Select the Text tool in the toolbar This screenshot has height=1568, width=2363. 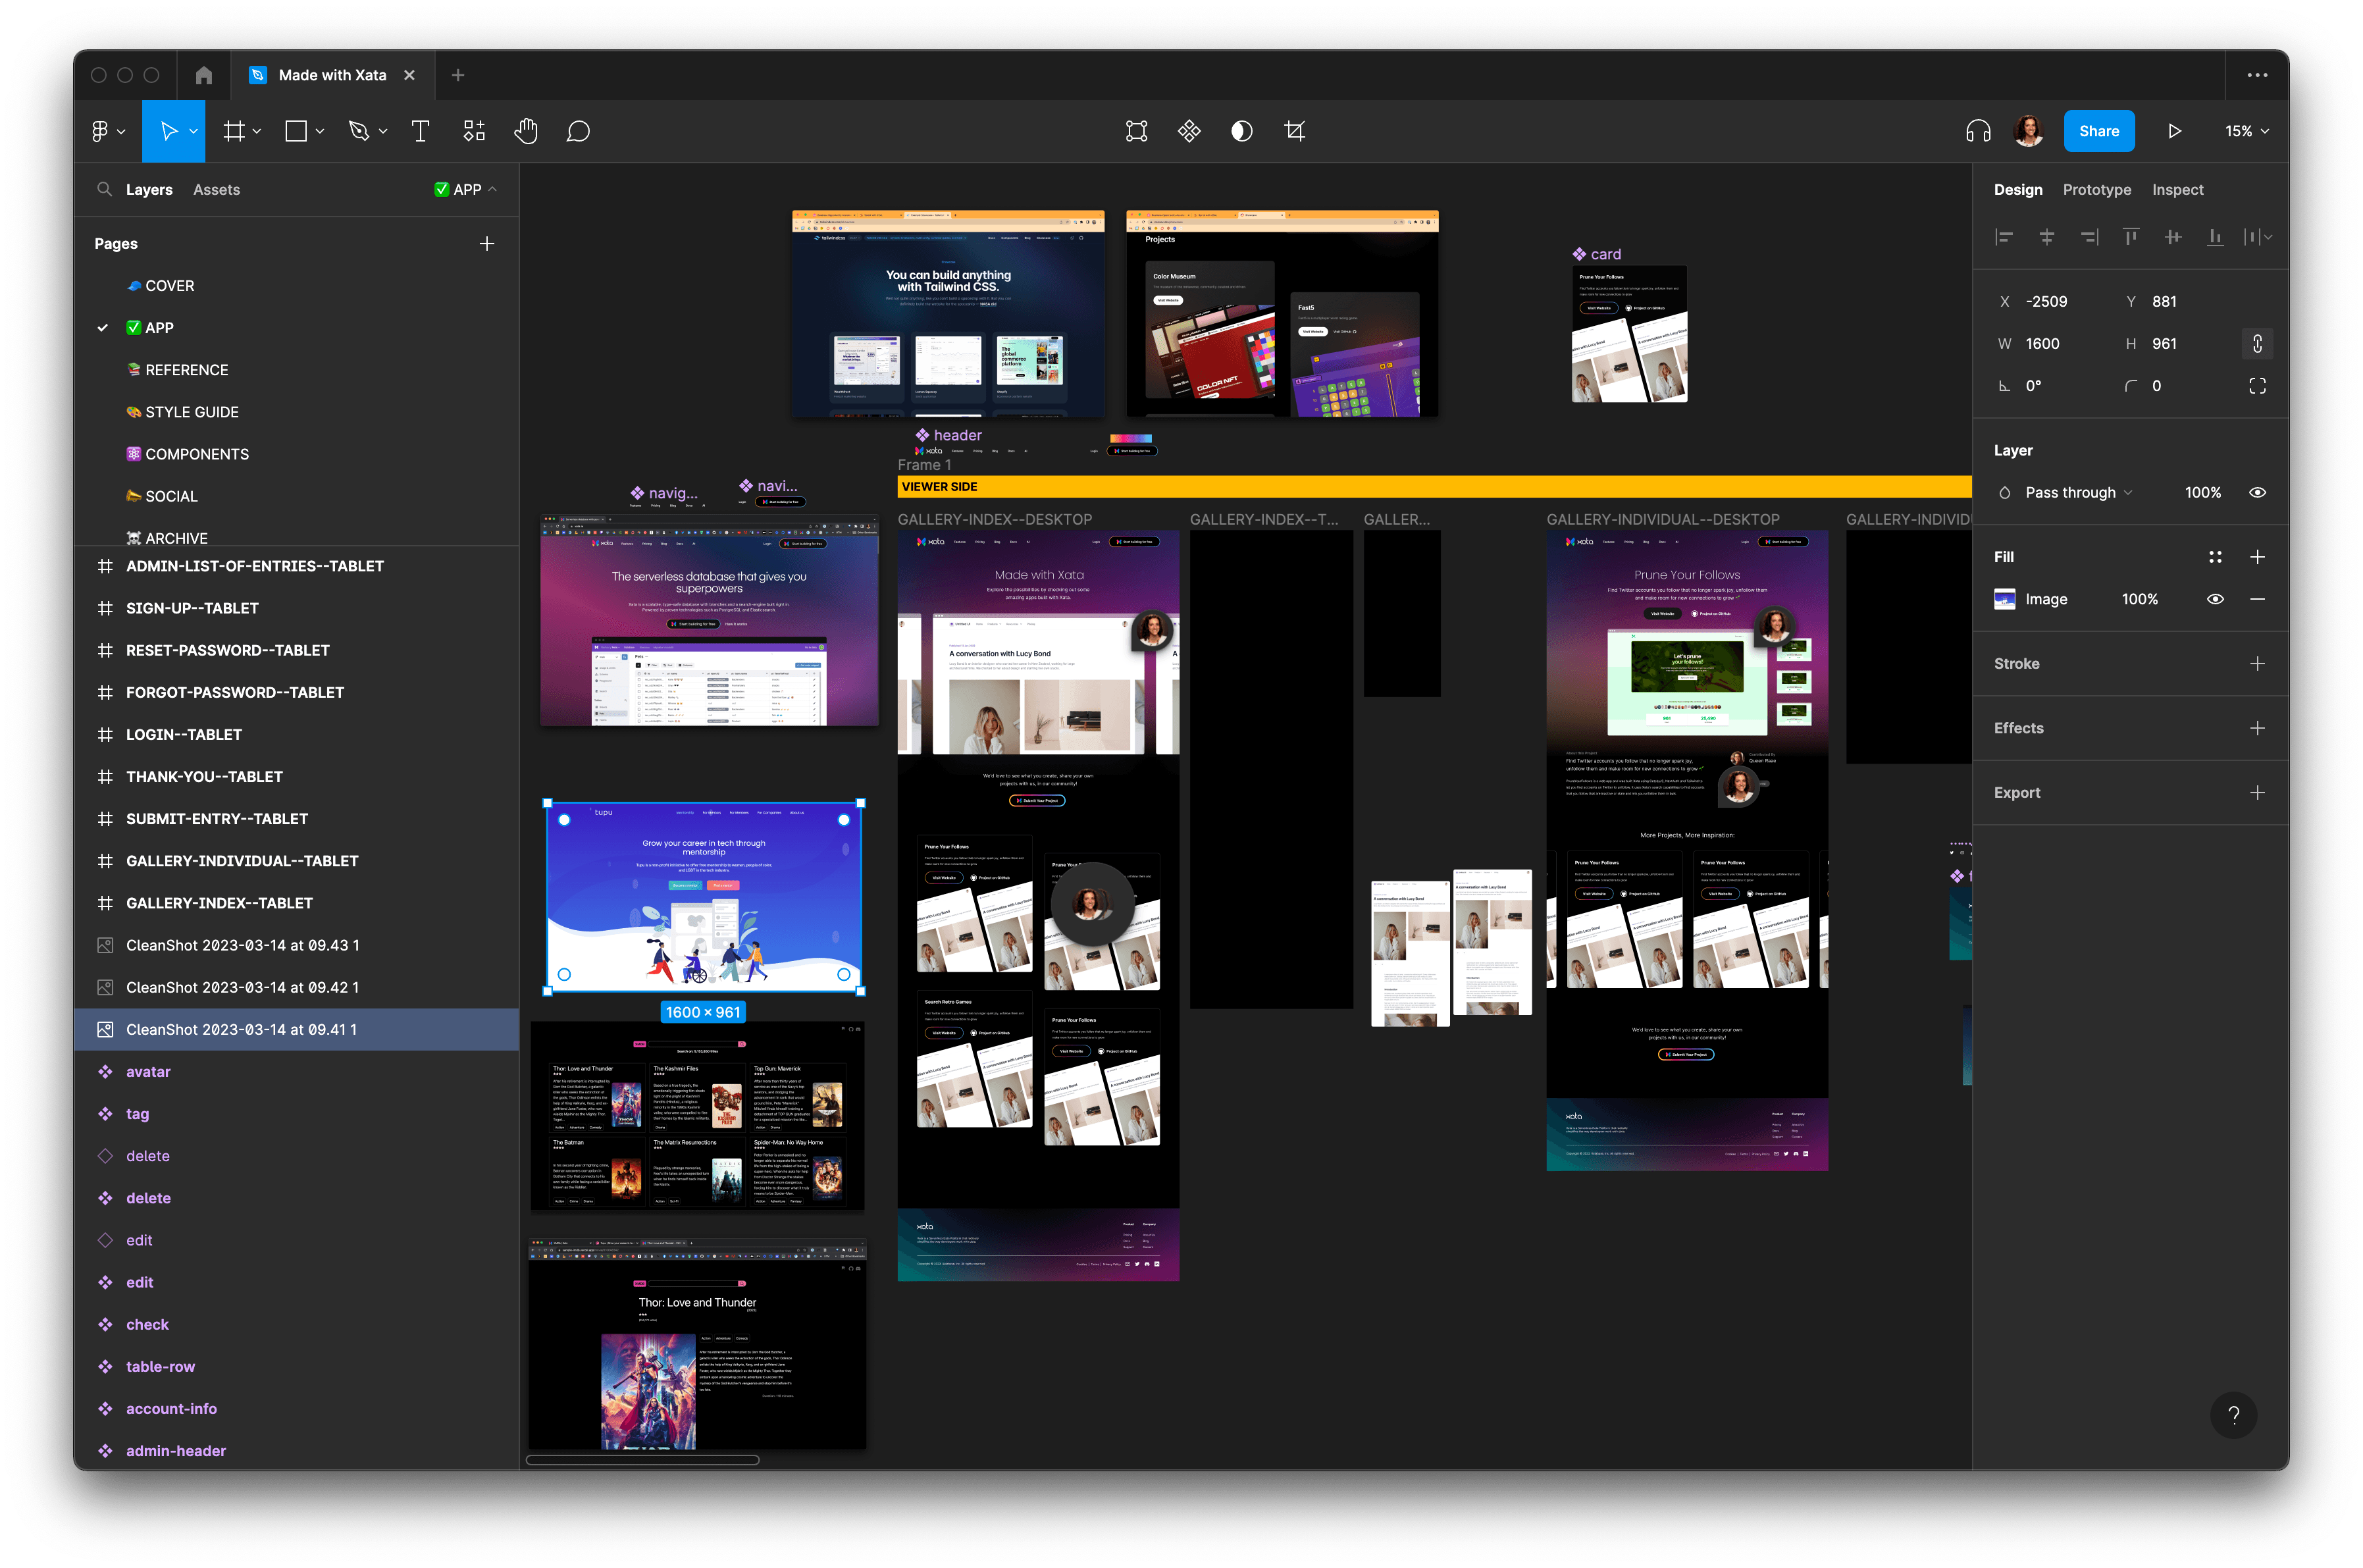[x=419, y=130]
